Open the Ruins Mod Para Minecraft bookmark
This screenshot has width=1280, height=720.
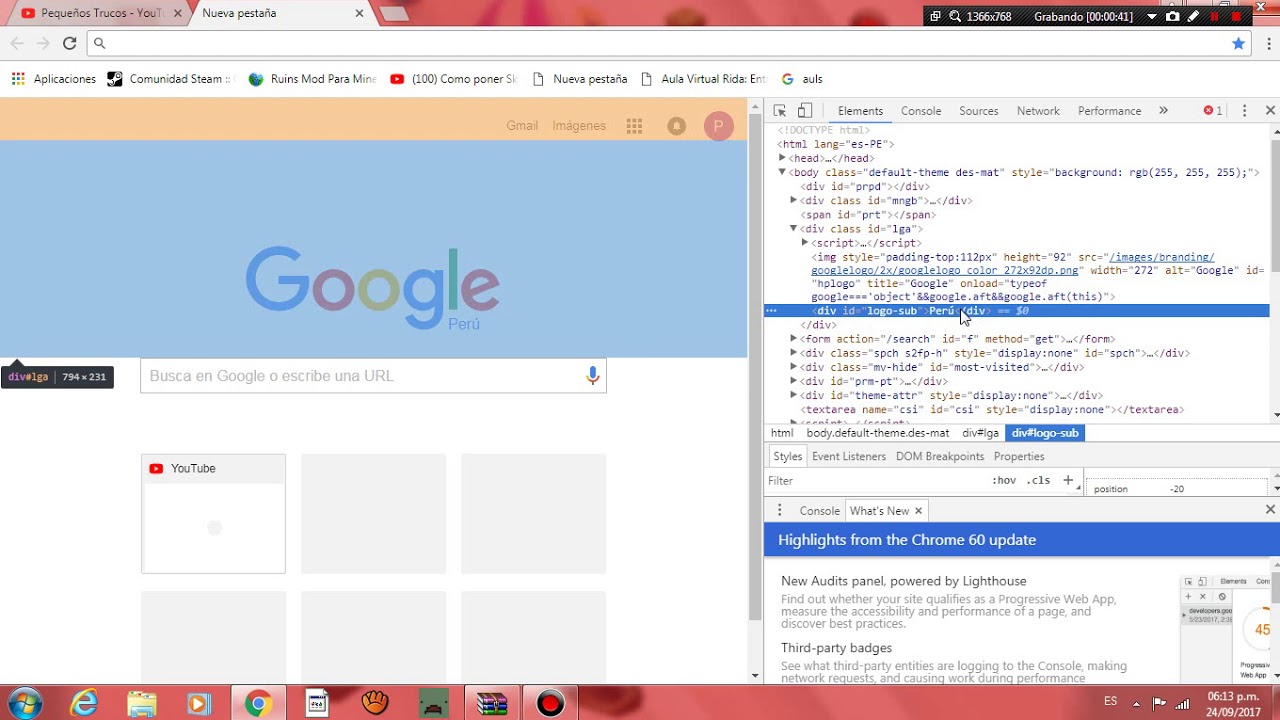(x=312, y=79)
